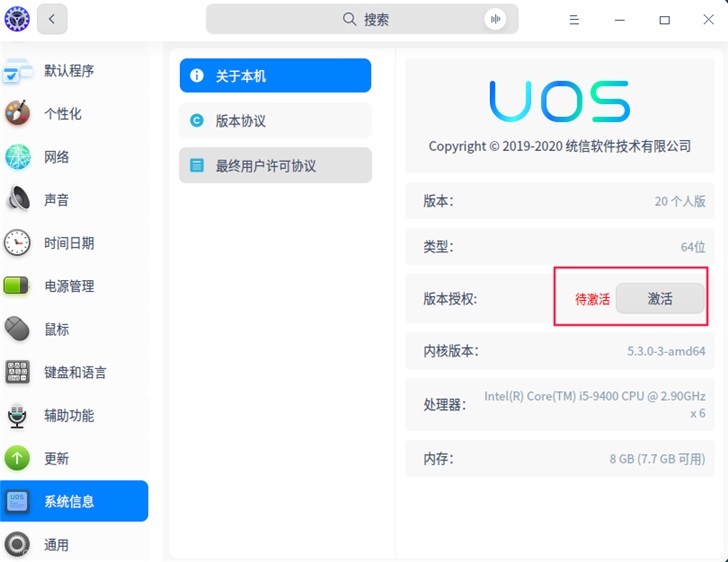
Task: Click the Copyright 2019-2020 text
Action: tap(559, 146)
